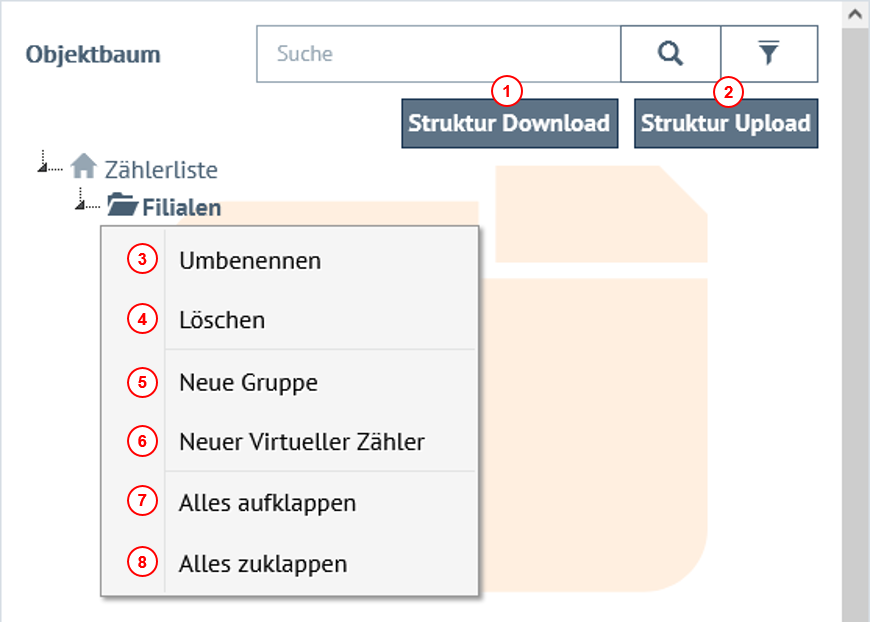870x622 pixels.
Task: Click the scrollbar up arrow
Action: (x=857, y=13)
